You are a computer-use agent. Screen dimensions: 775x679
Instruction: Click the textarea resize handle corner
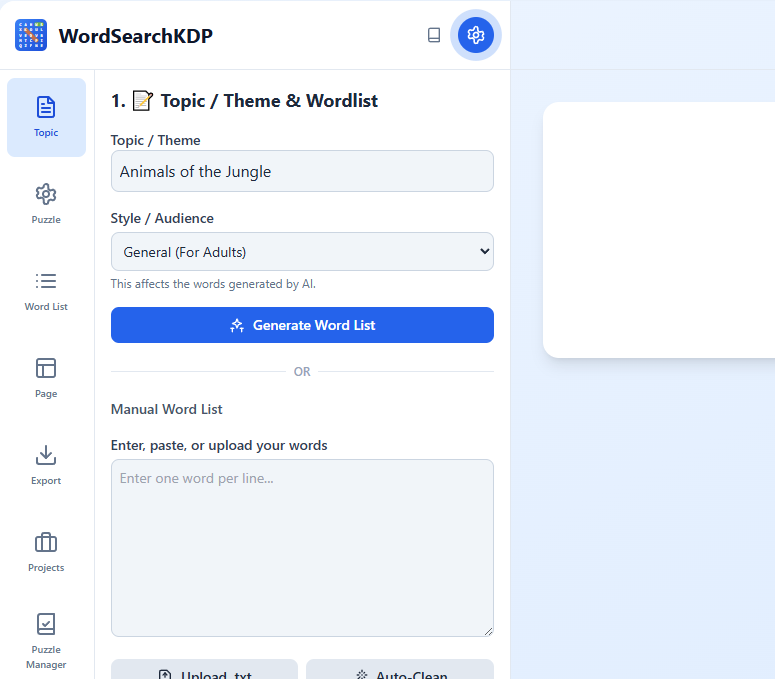tap(488, 631)
